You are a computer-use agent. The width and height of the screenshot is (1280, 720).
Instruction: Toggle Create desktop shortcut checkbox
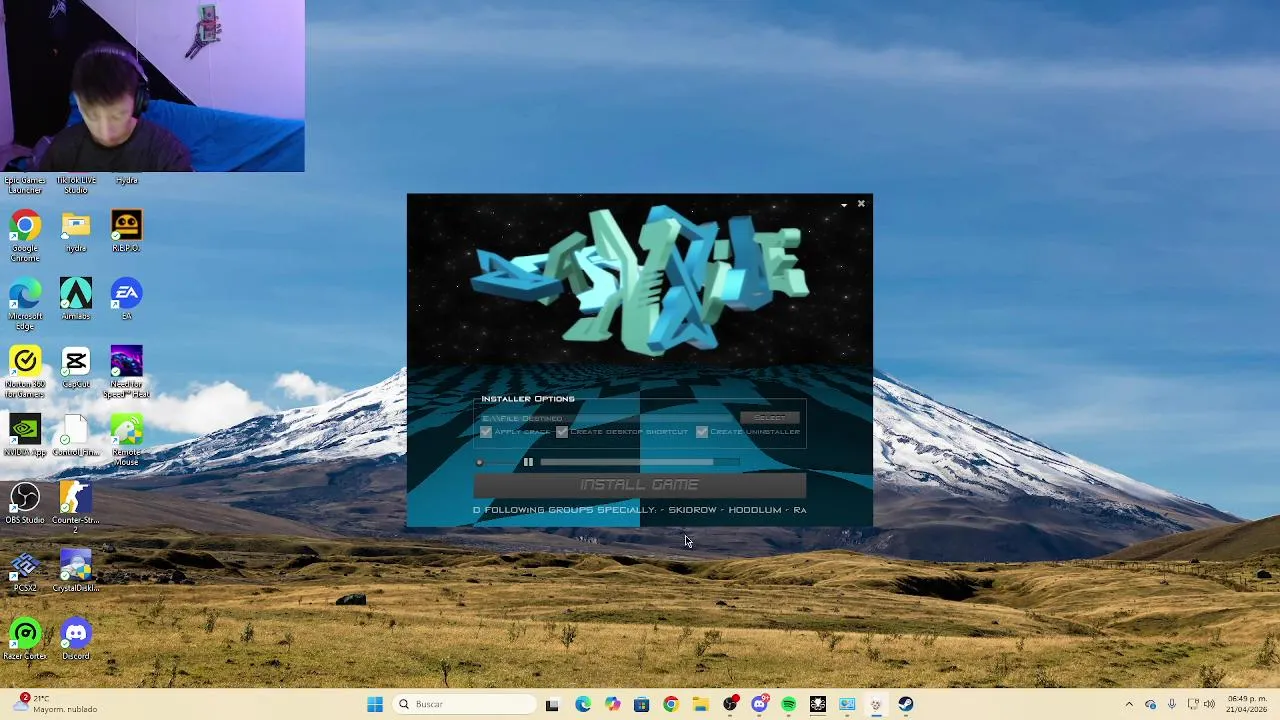coord(562,432)
